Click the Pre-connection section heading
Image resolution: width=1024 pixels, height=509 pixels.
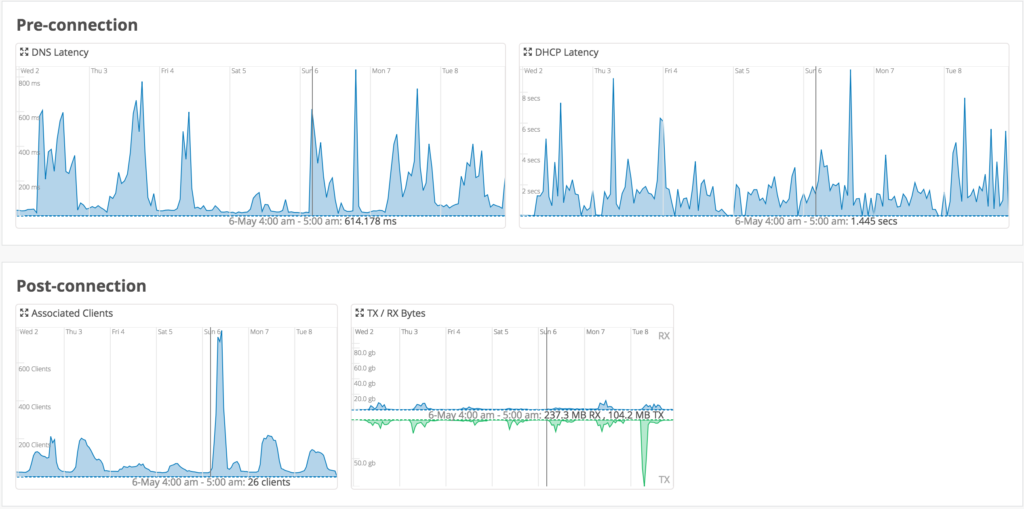(x=77, y=24)
